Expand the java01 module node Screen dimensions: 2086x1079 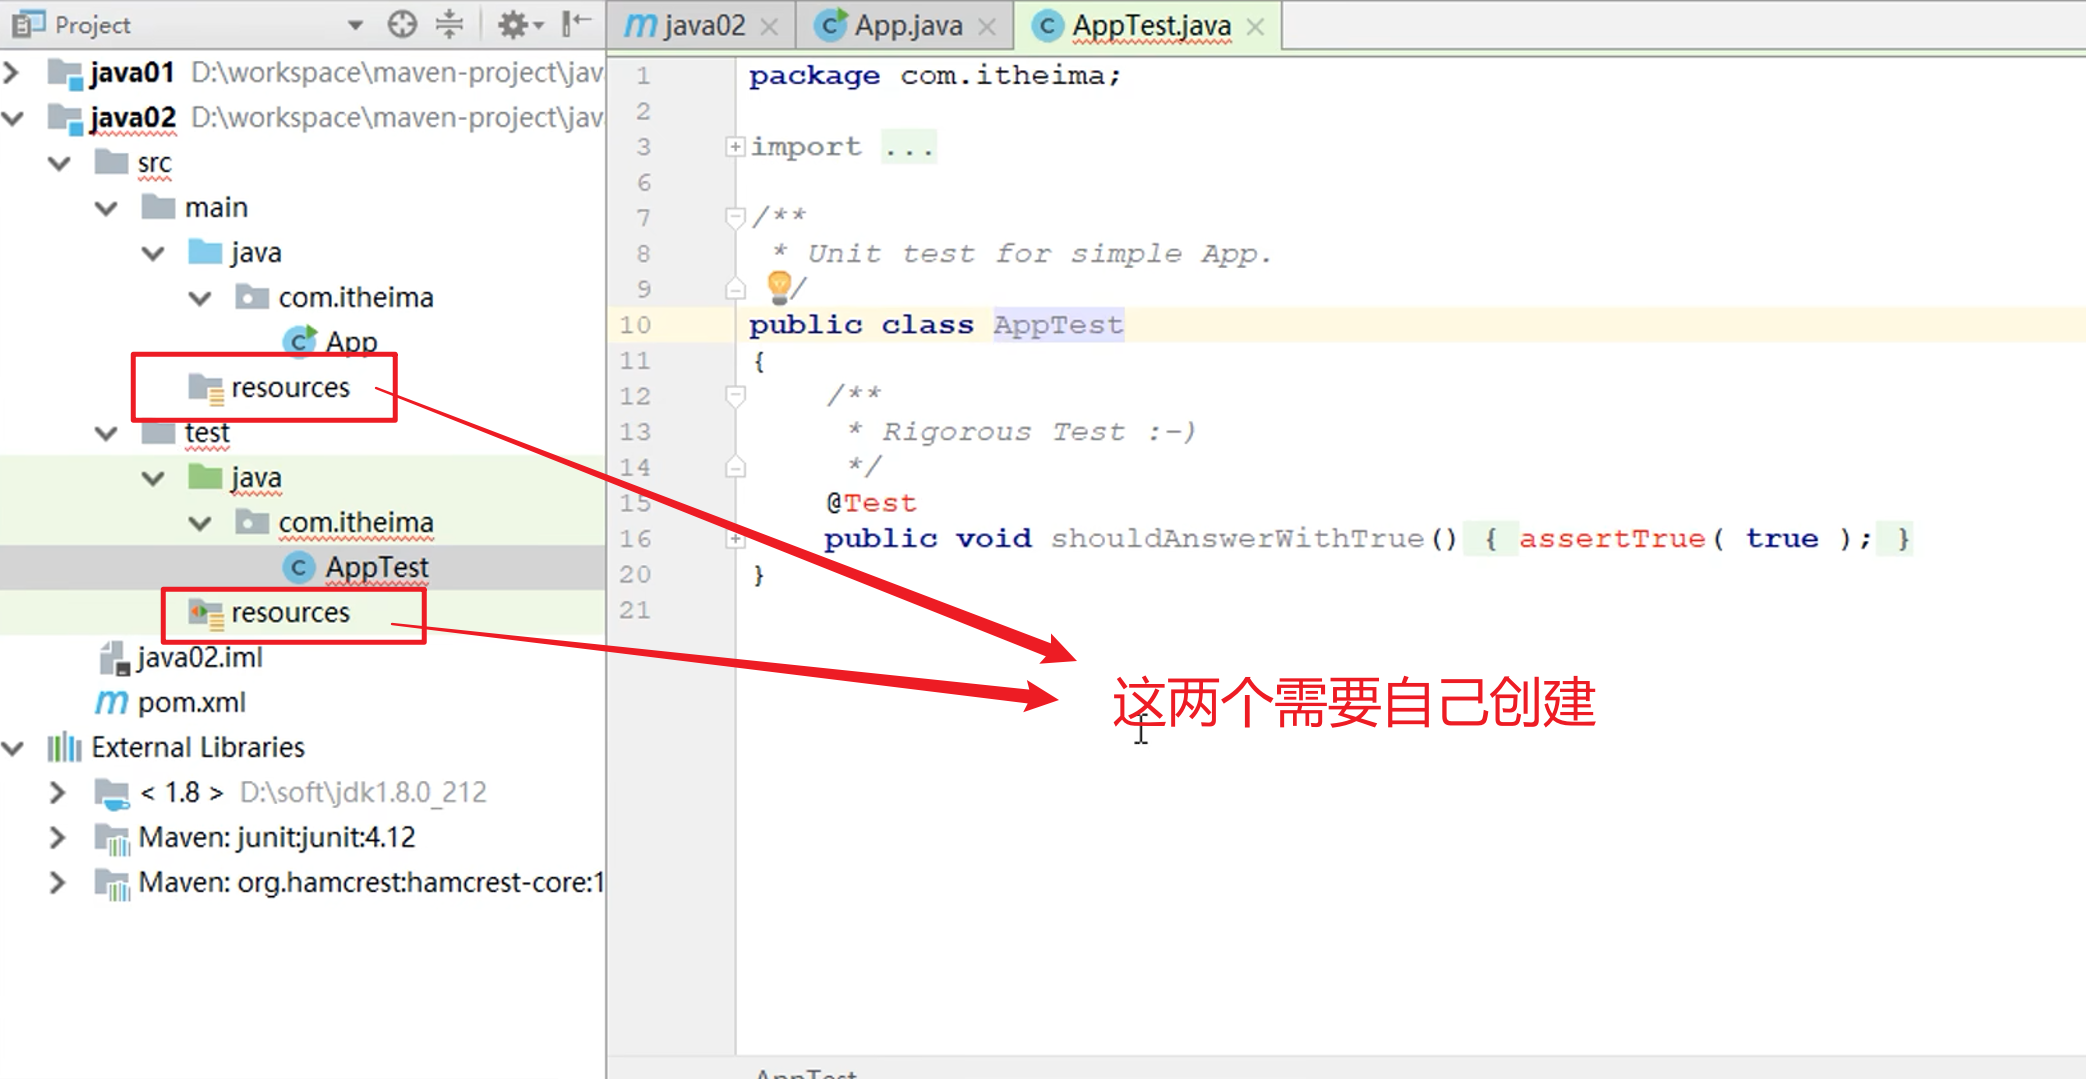point(13,71)
